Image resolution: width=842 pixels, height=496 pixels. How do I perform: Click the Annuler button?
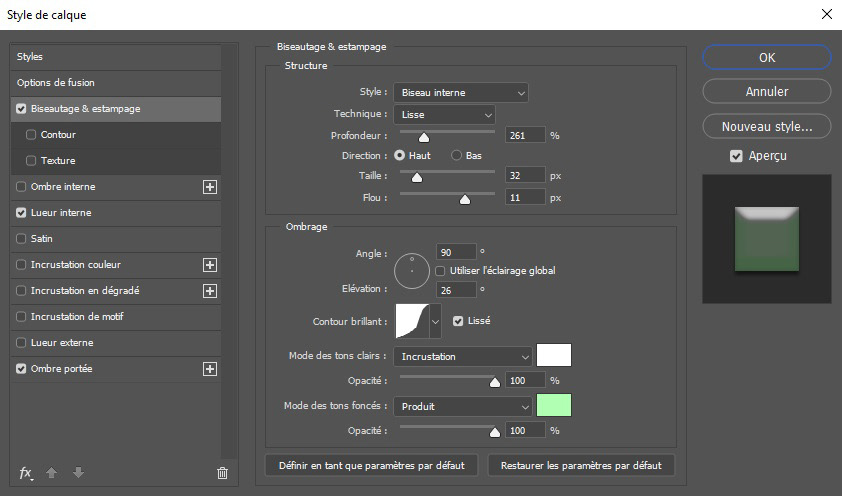(x=767, y=92)
